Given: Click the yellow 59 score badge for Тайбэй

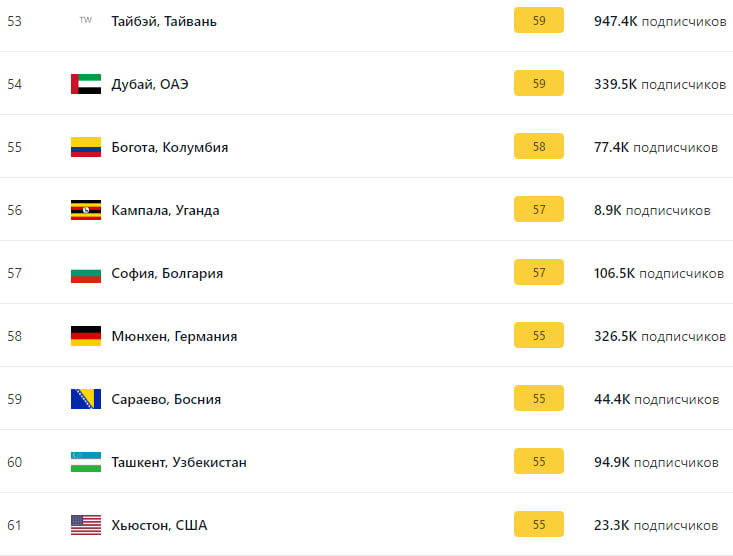Looking at the screenshot, I should (x=539, y=20).
